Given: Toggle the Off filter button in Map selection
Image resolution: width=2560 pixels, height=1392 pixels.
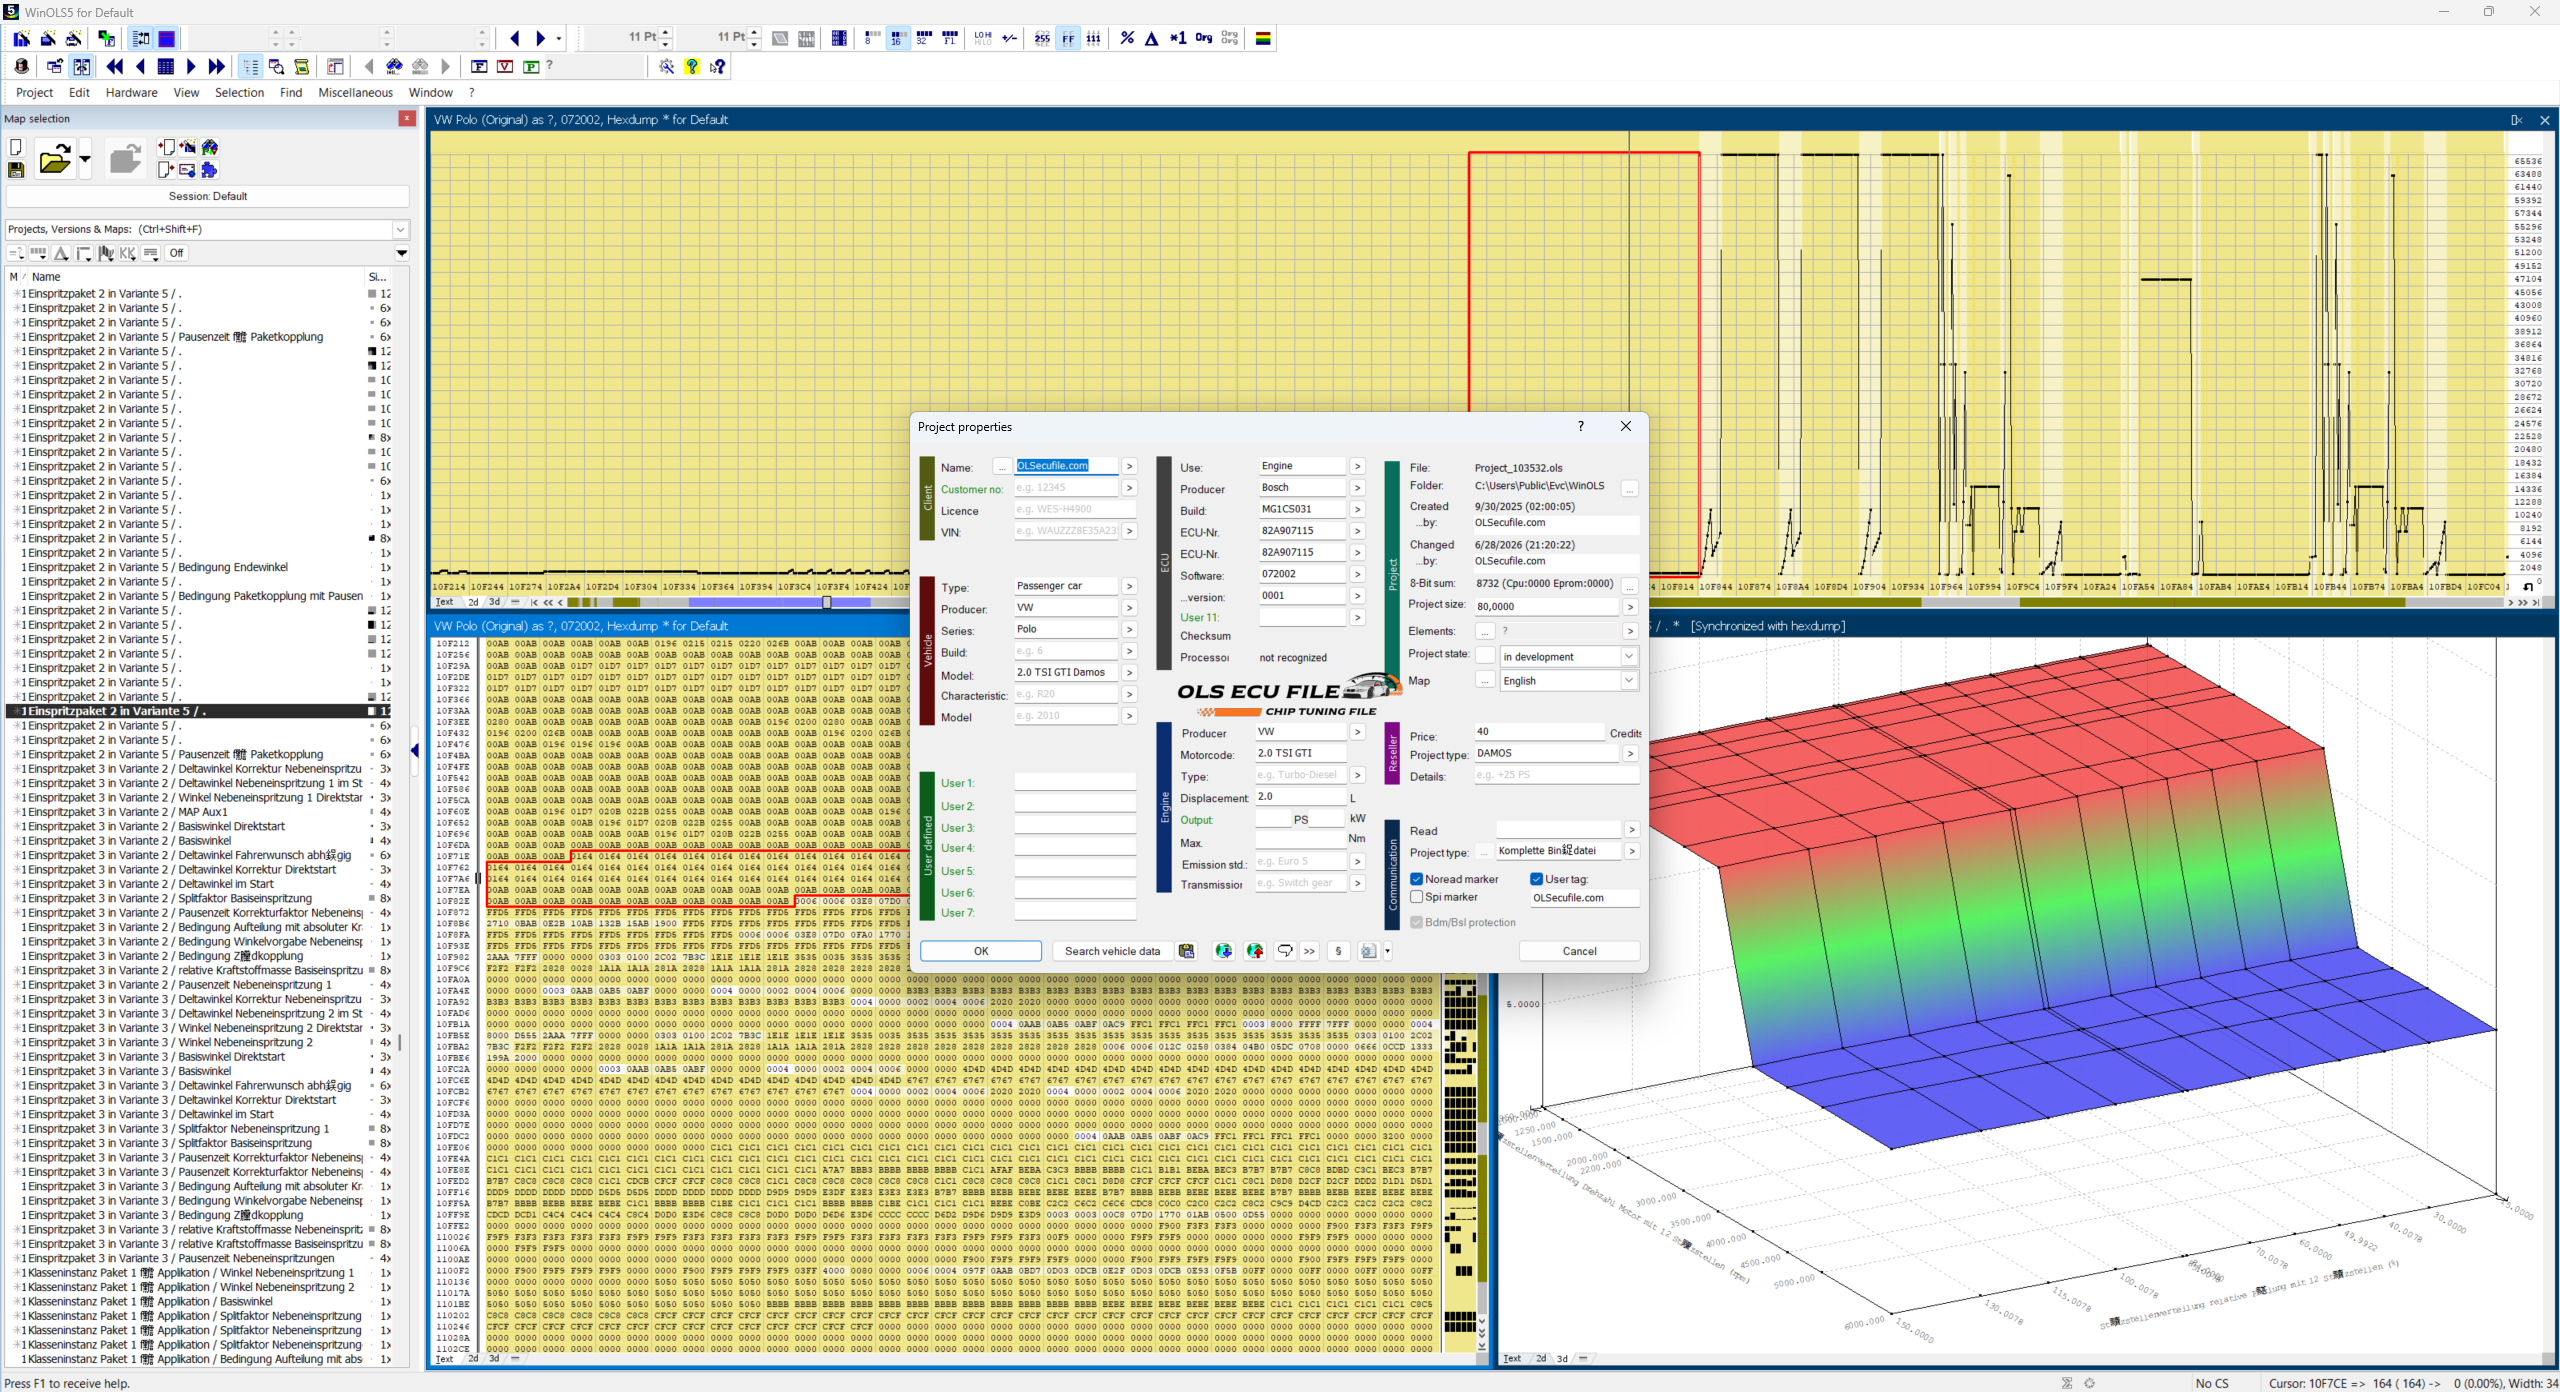Looking at the screenshot, I should tap(176, 253).
